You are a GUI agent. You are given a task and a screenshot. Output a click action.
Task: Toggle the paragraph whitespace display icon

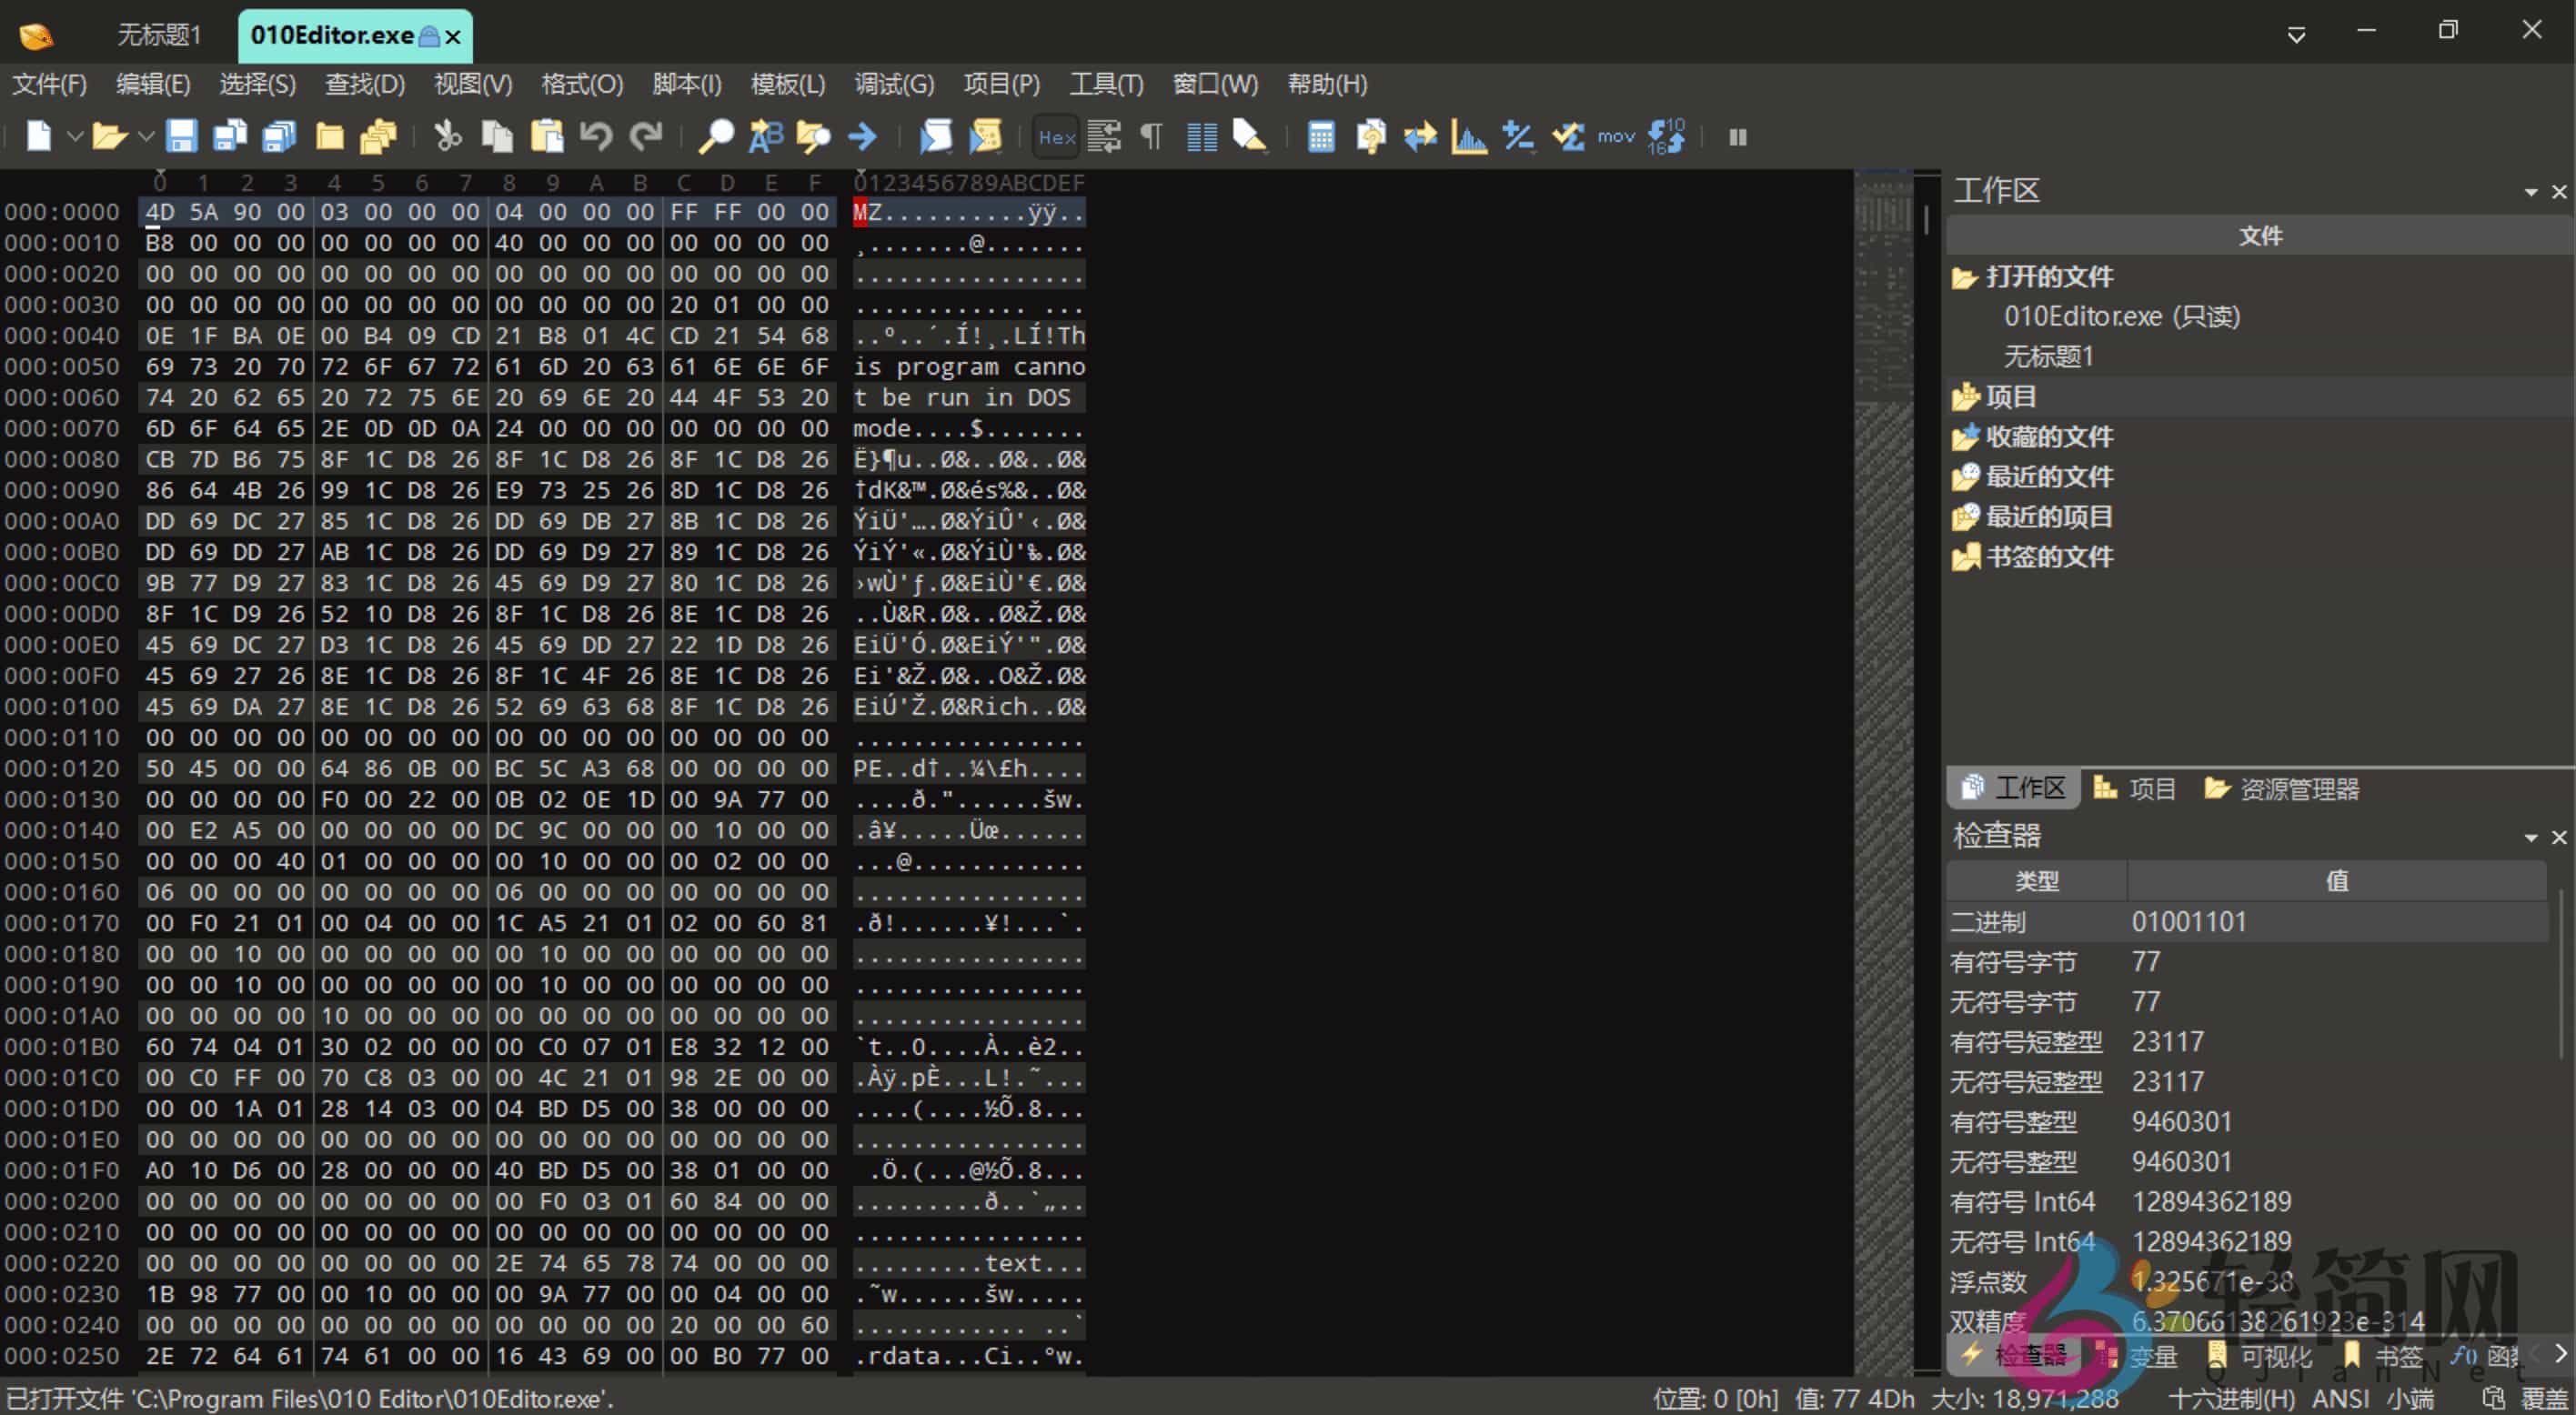tap(1151, 136)
